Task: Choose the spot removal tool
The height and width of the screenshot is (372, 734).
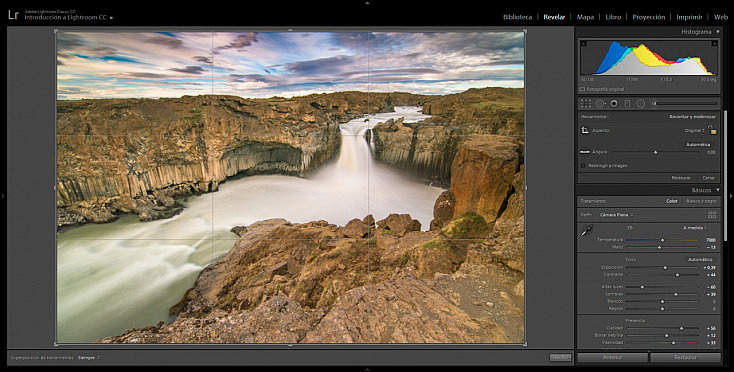Action: (x=600, y=103)
